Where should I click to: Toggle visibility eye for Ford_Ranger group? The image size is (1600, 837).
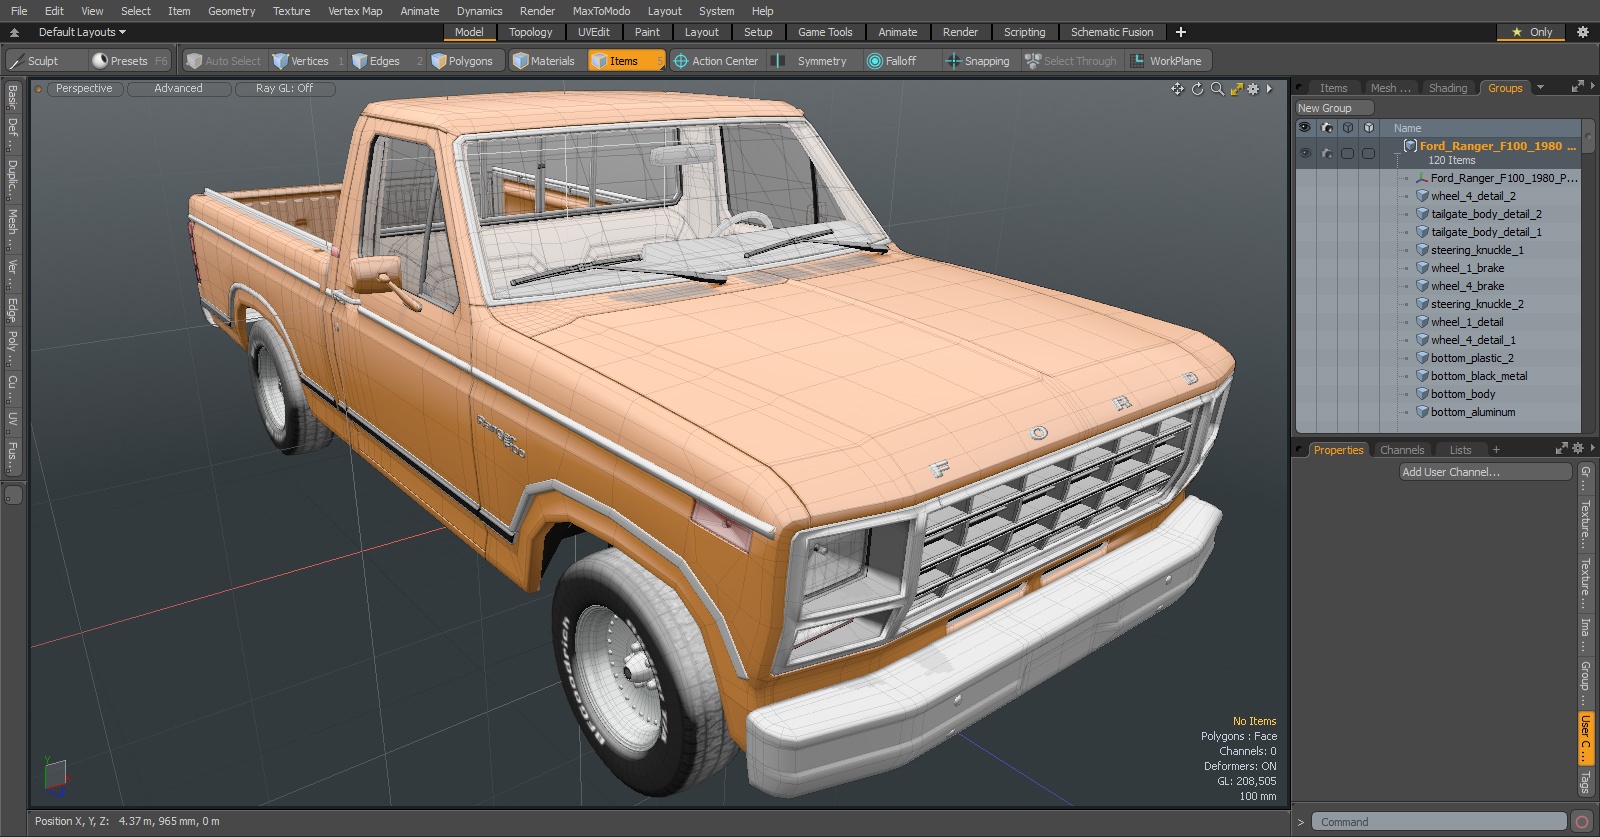pyautogui.click(x=1305, y=153)
